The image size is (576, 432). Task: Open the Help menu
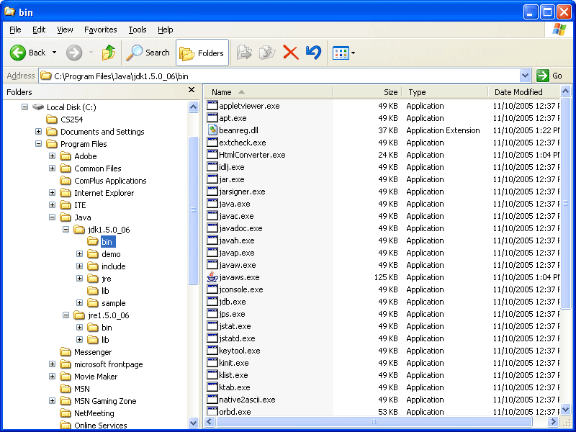[165, 30]
